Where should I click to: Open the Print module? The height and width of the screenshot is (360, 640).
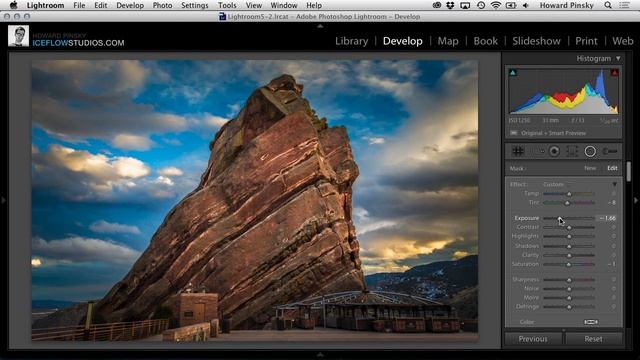point(586,41)
